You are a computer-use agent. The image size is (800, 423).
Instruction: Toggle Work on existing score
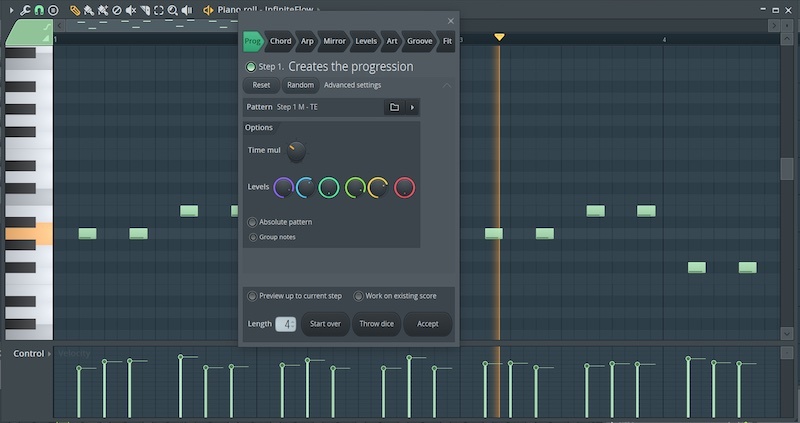(358, 296)
